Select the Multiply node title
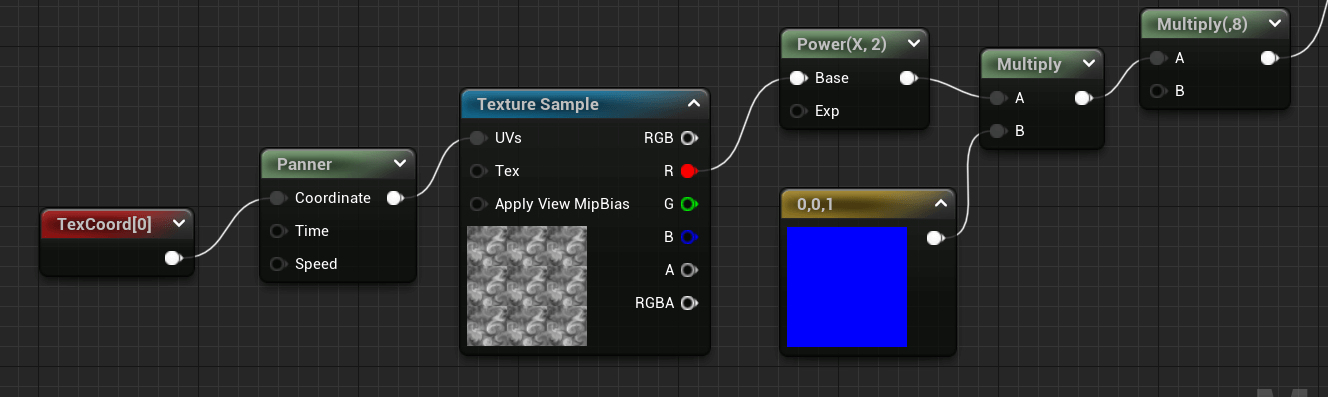This screenshot has width=1328, height=397. tap(1029, 64)
